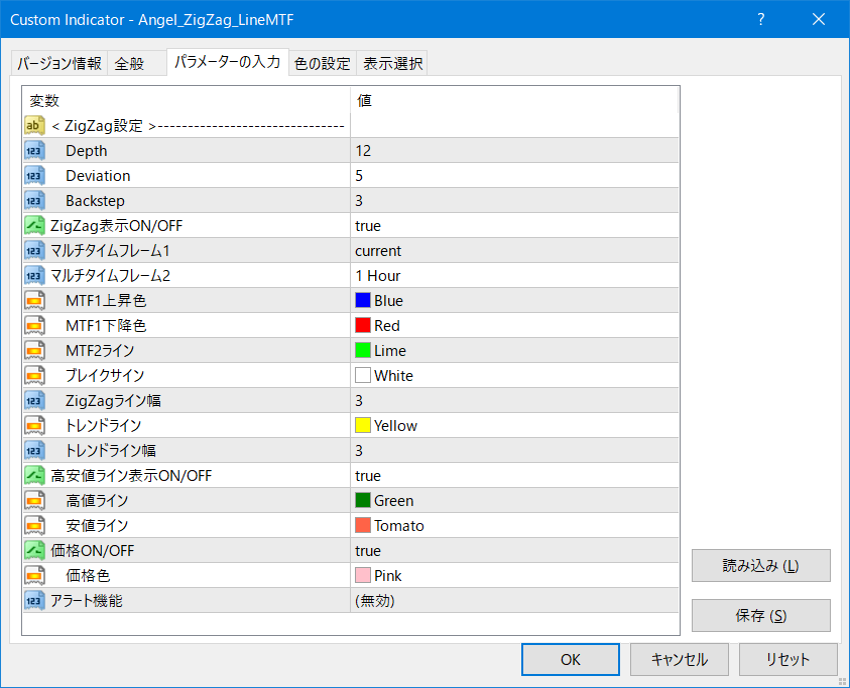The image size is (850, 688).
Task: Click the color icon beside 安値ライン
Action: pyautogui.click(x=34, y=525)
